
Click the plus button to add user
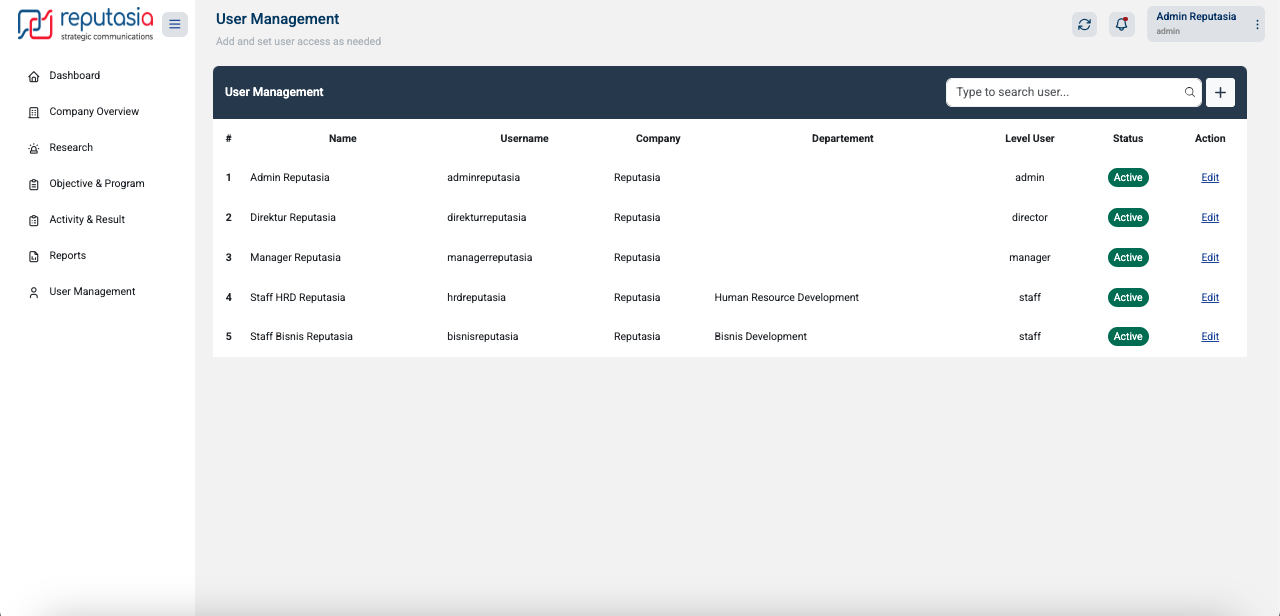[1220, 92]
